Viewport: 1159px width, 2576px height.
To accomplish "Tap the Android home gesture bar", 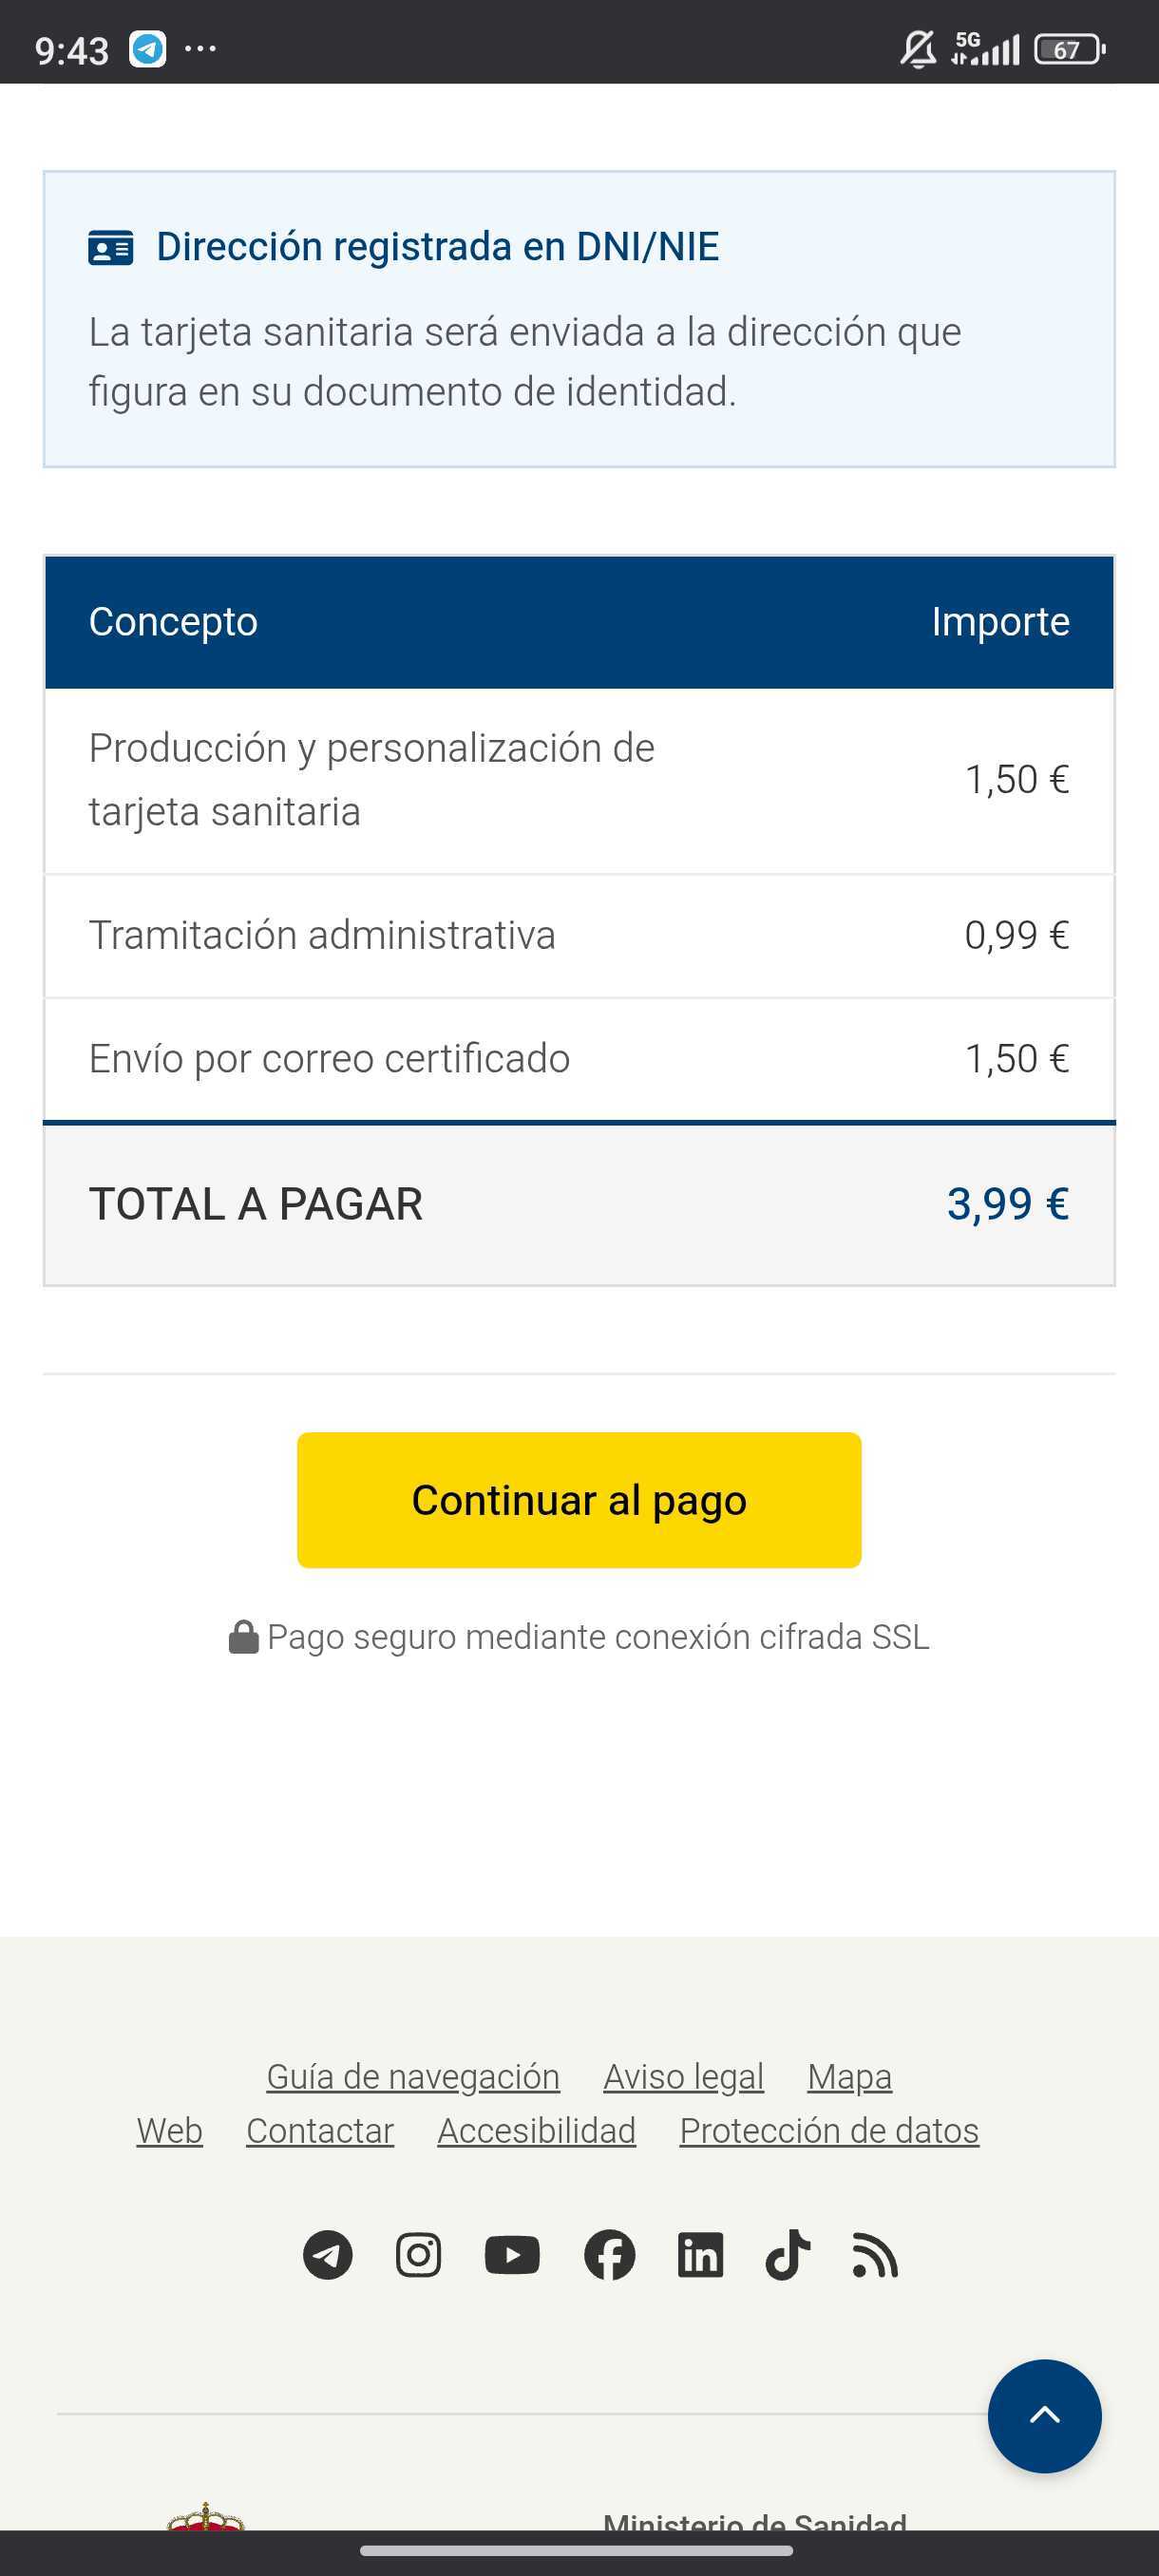I will click(578, 2551).
